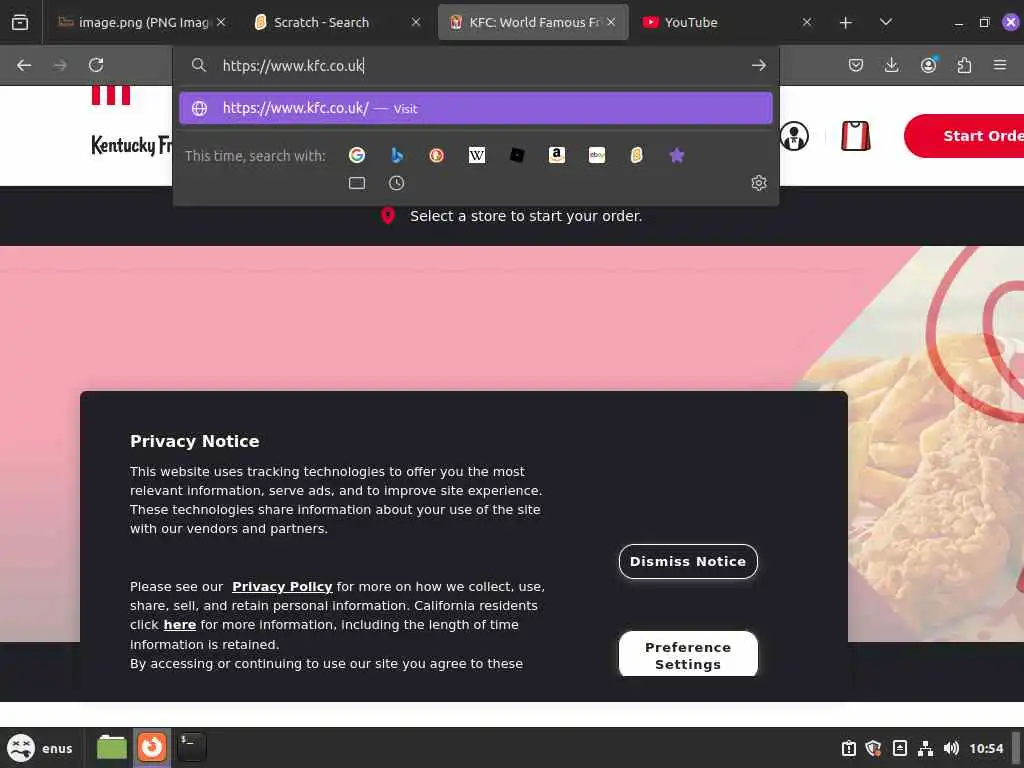The height and width of the screenshot is (768, 1024).
Task: Open Firefox account icon
Action: point(929,65)
